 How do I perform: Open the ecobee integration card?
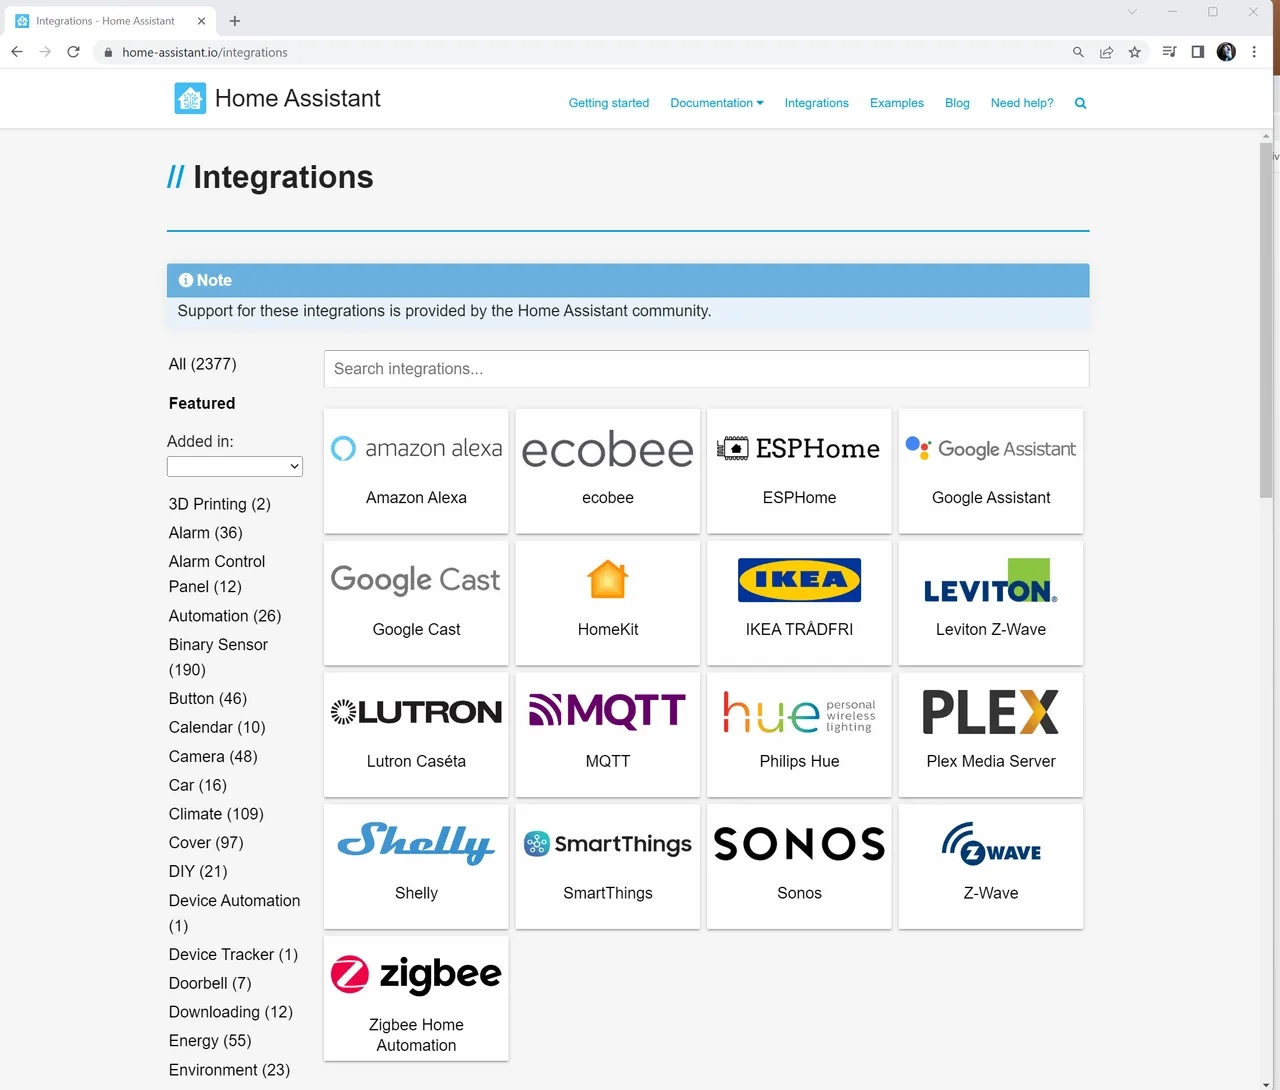pos(608,471)
